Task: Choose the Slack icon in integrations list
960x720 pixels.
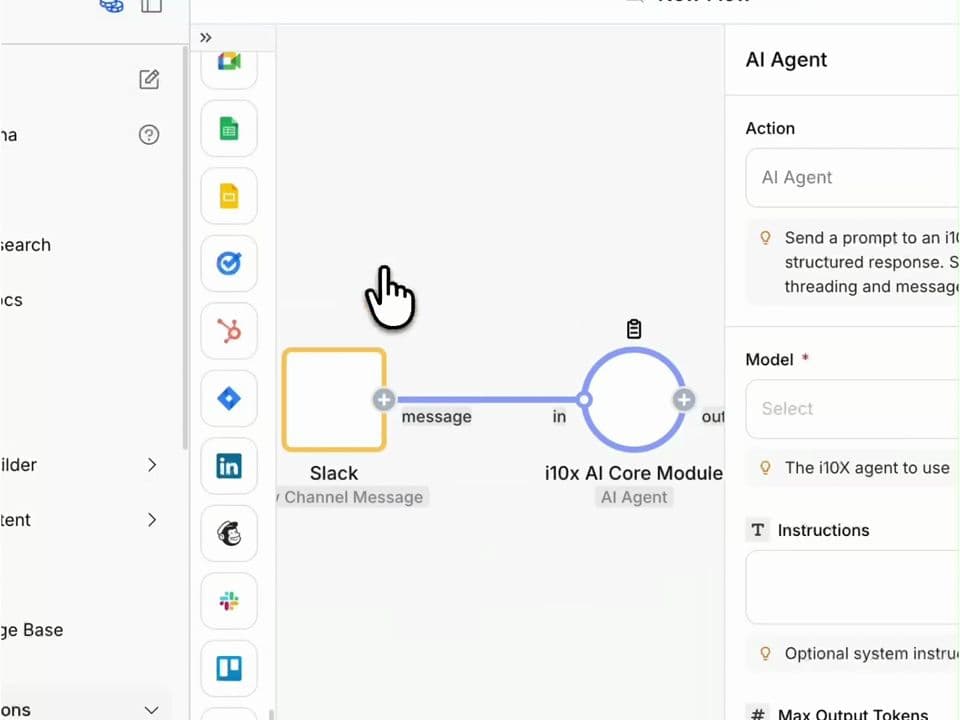Action: click(229, 601)
